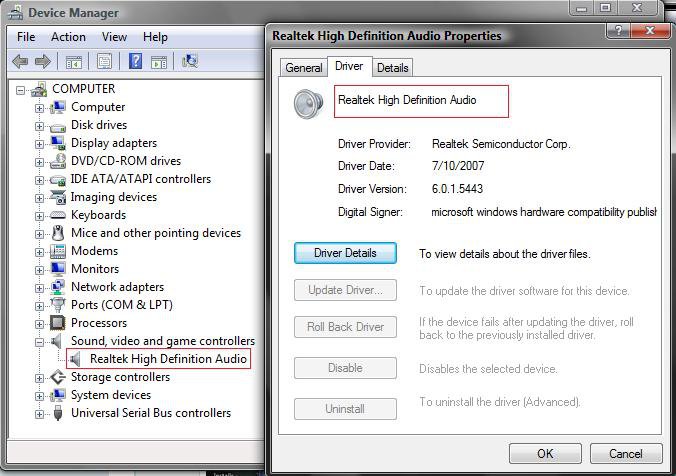Click the Uninstall button
This screenshot has height=476, width=676.
pos(345,409)
